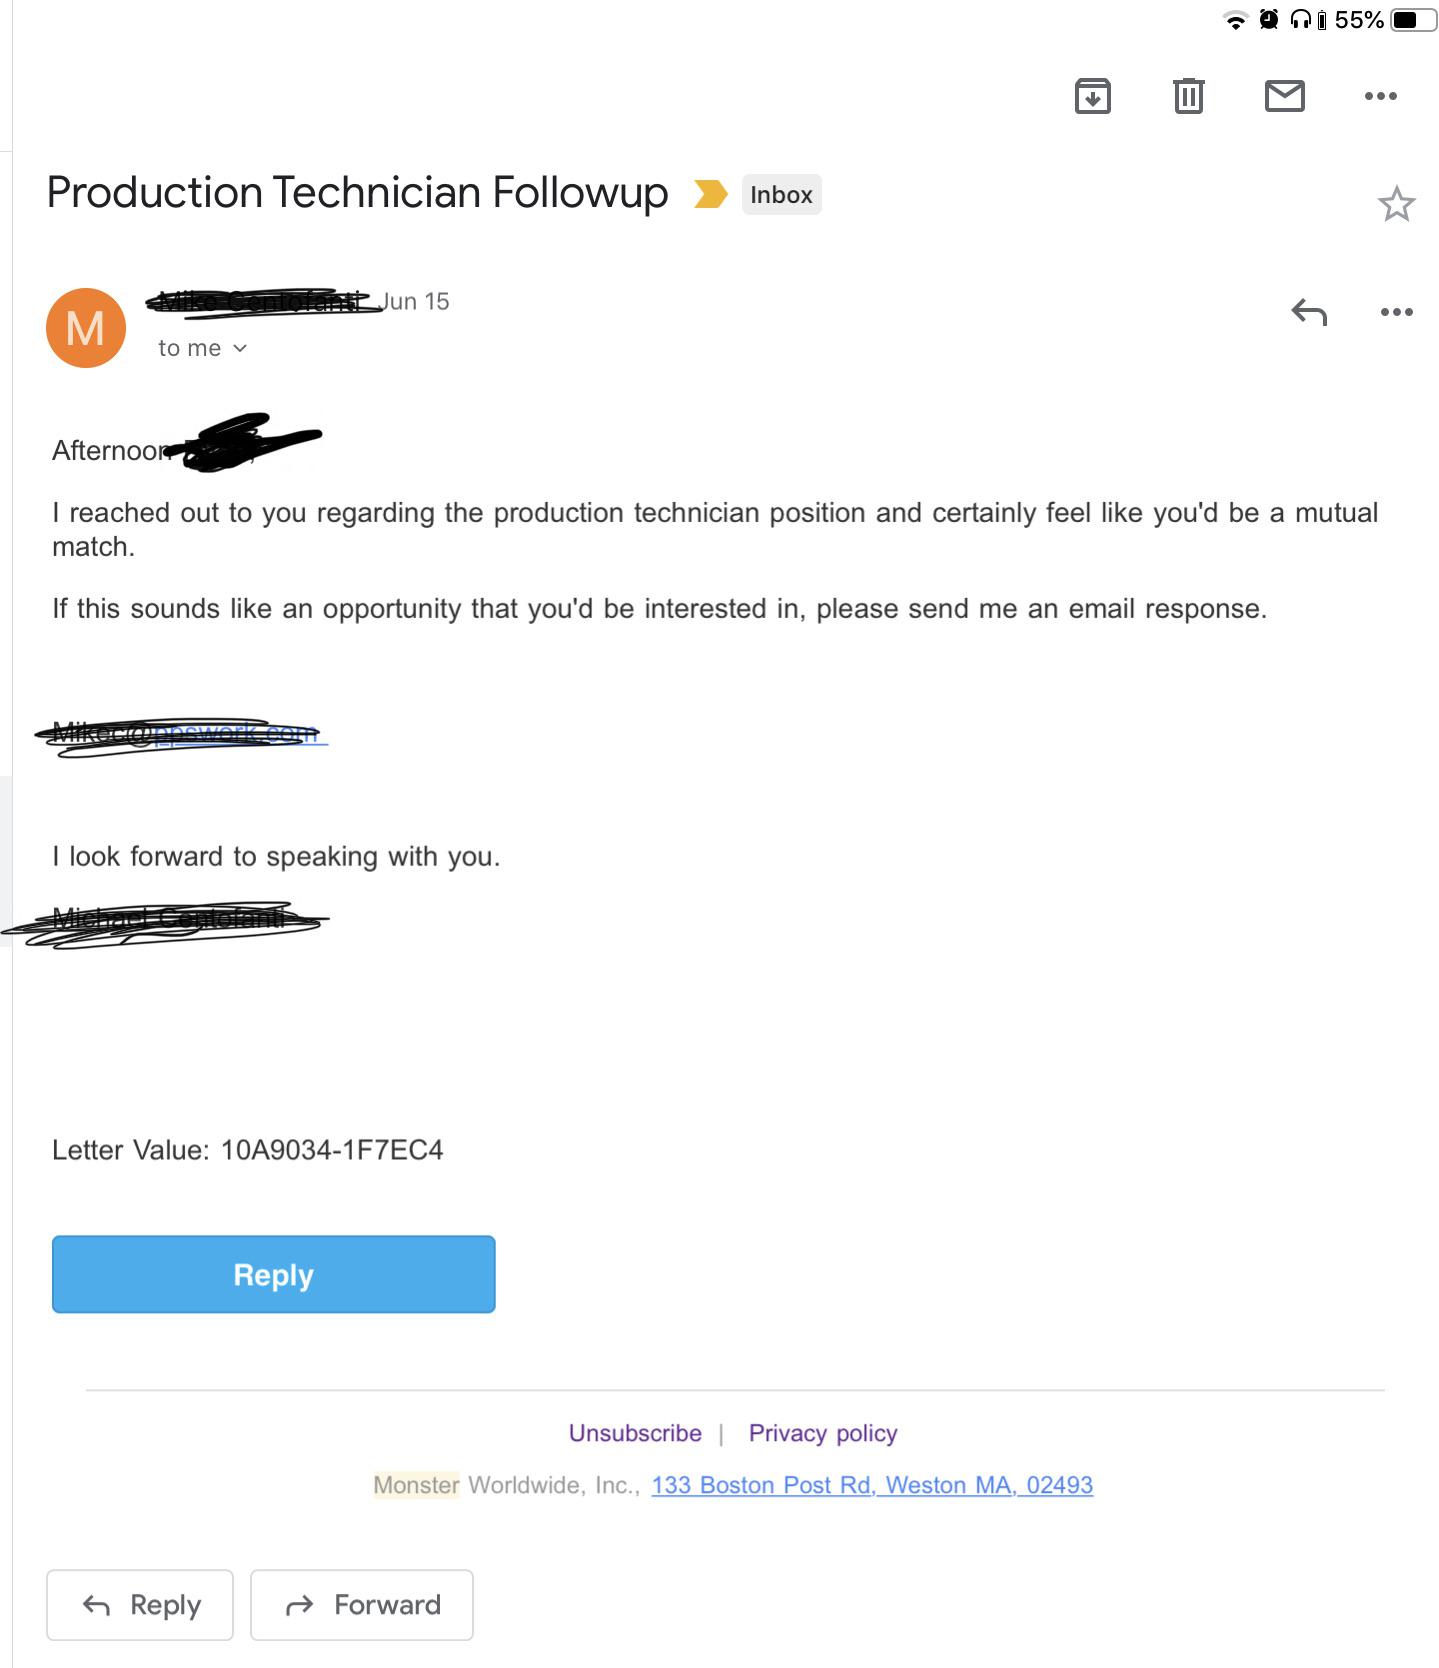
Task: Archive this email with the archive icon
Action: pos(1092,96)
